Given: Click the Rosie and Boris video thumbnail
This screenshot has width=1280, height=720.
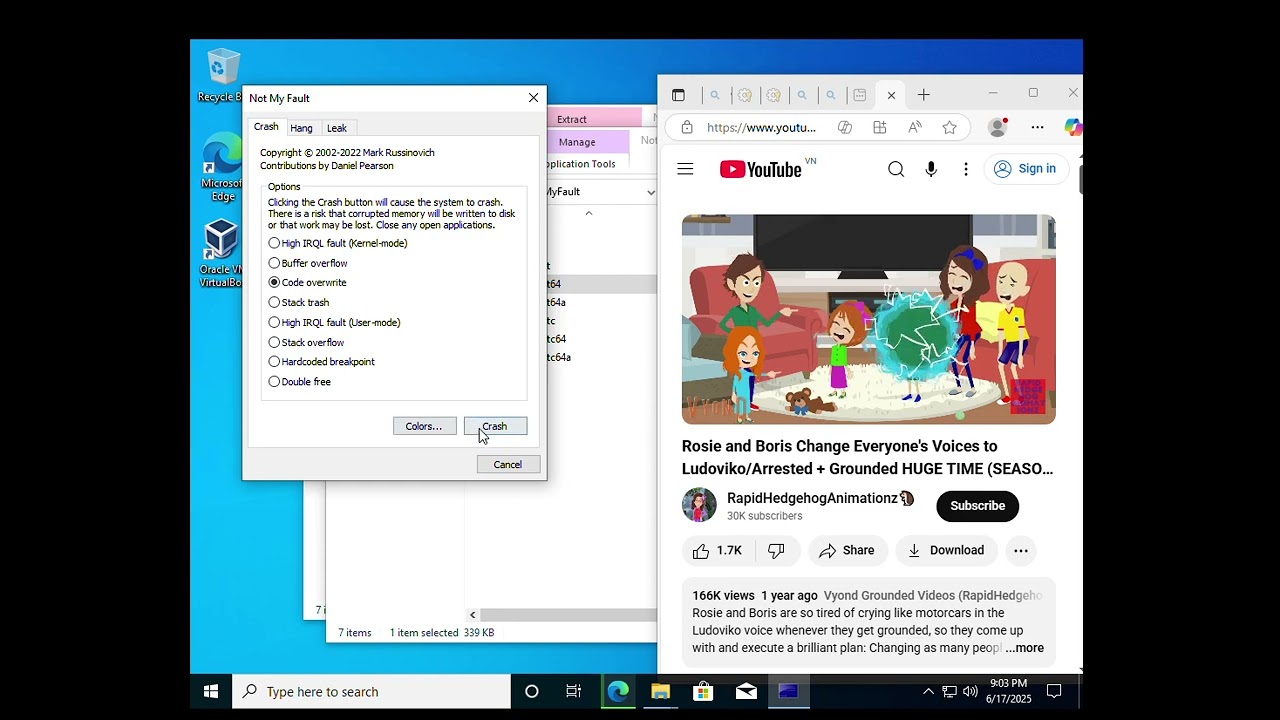Looking at the screenshot, I should coord(868,319).
